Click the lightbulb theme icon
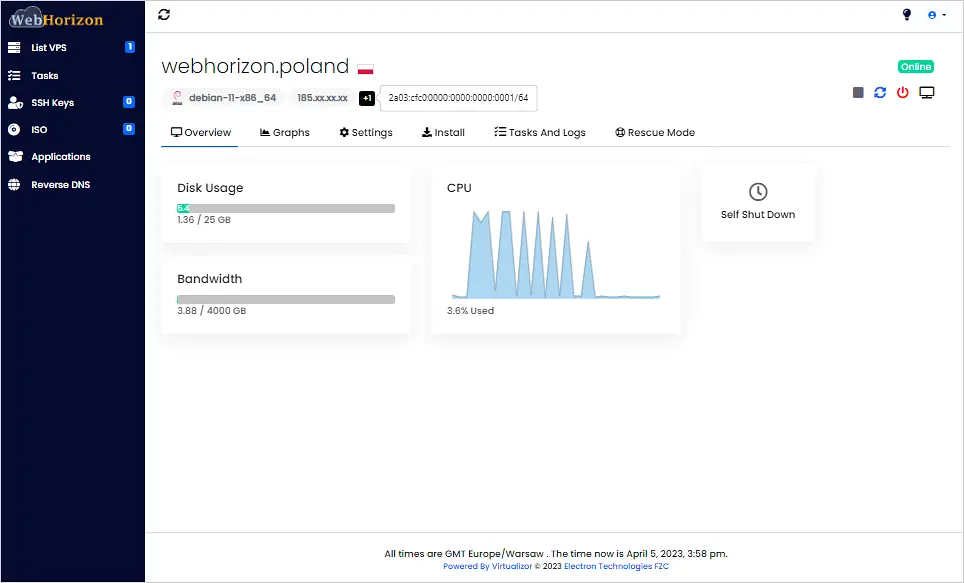 (906, 15)
